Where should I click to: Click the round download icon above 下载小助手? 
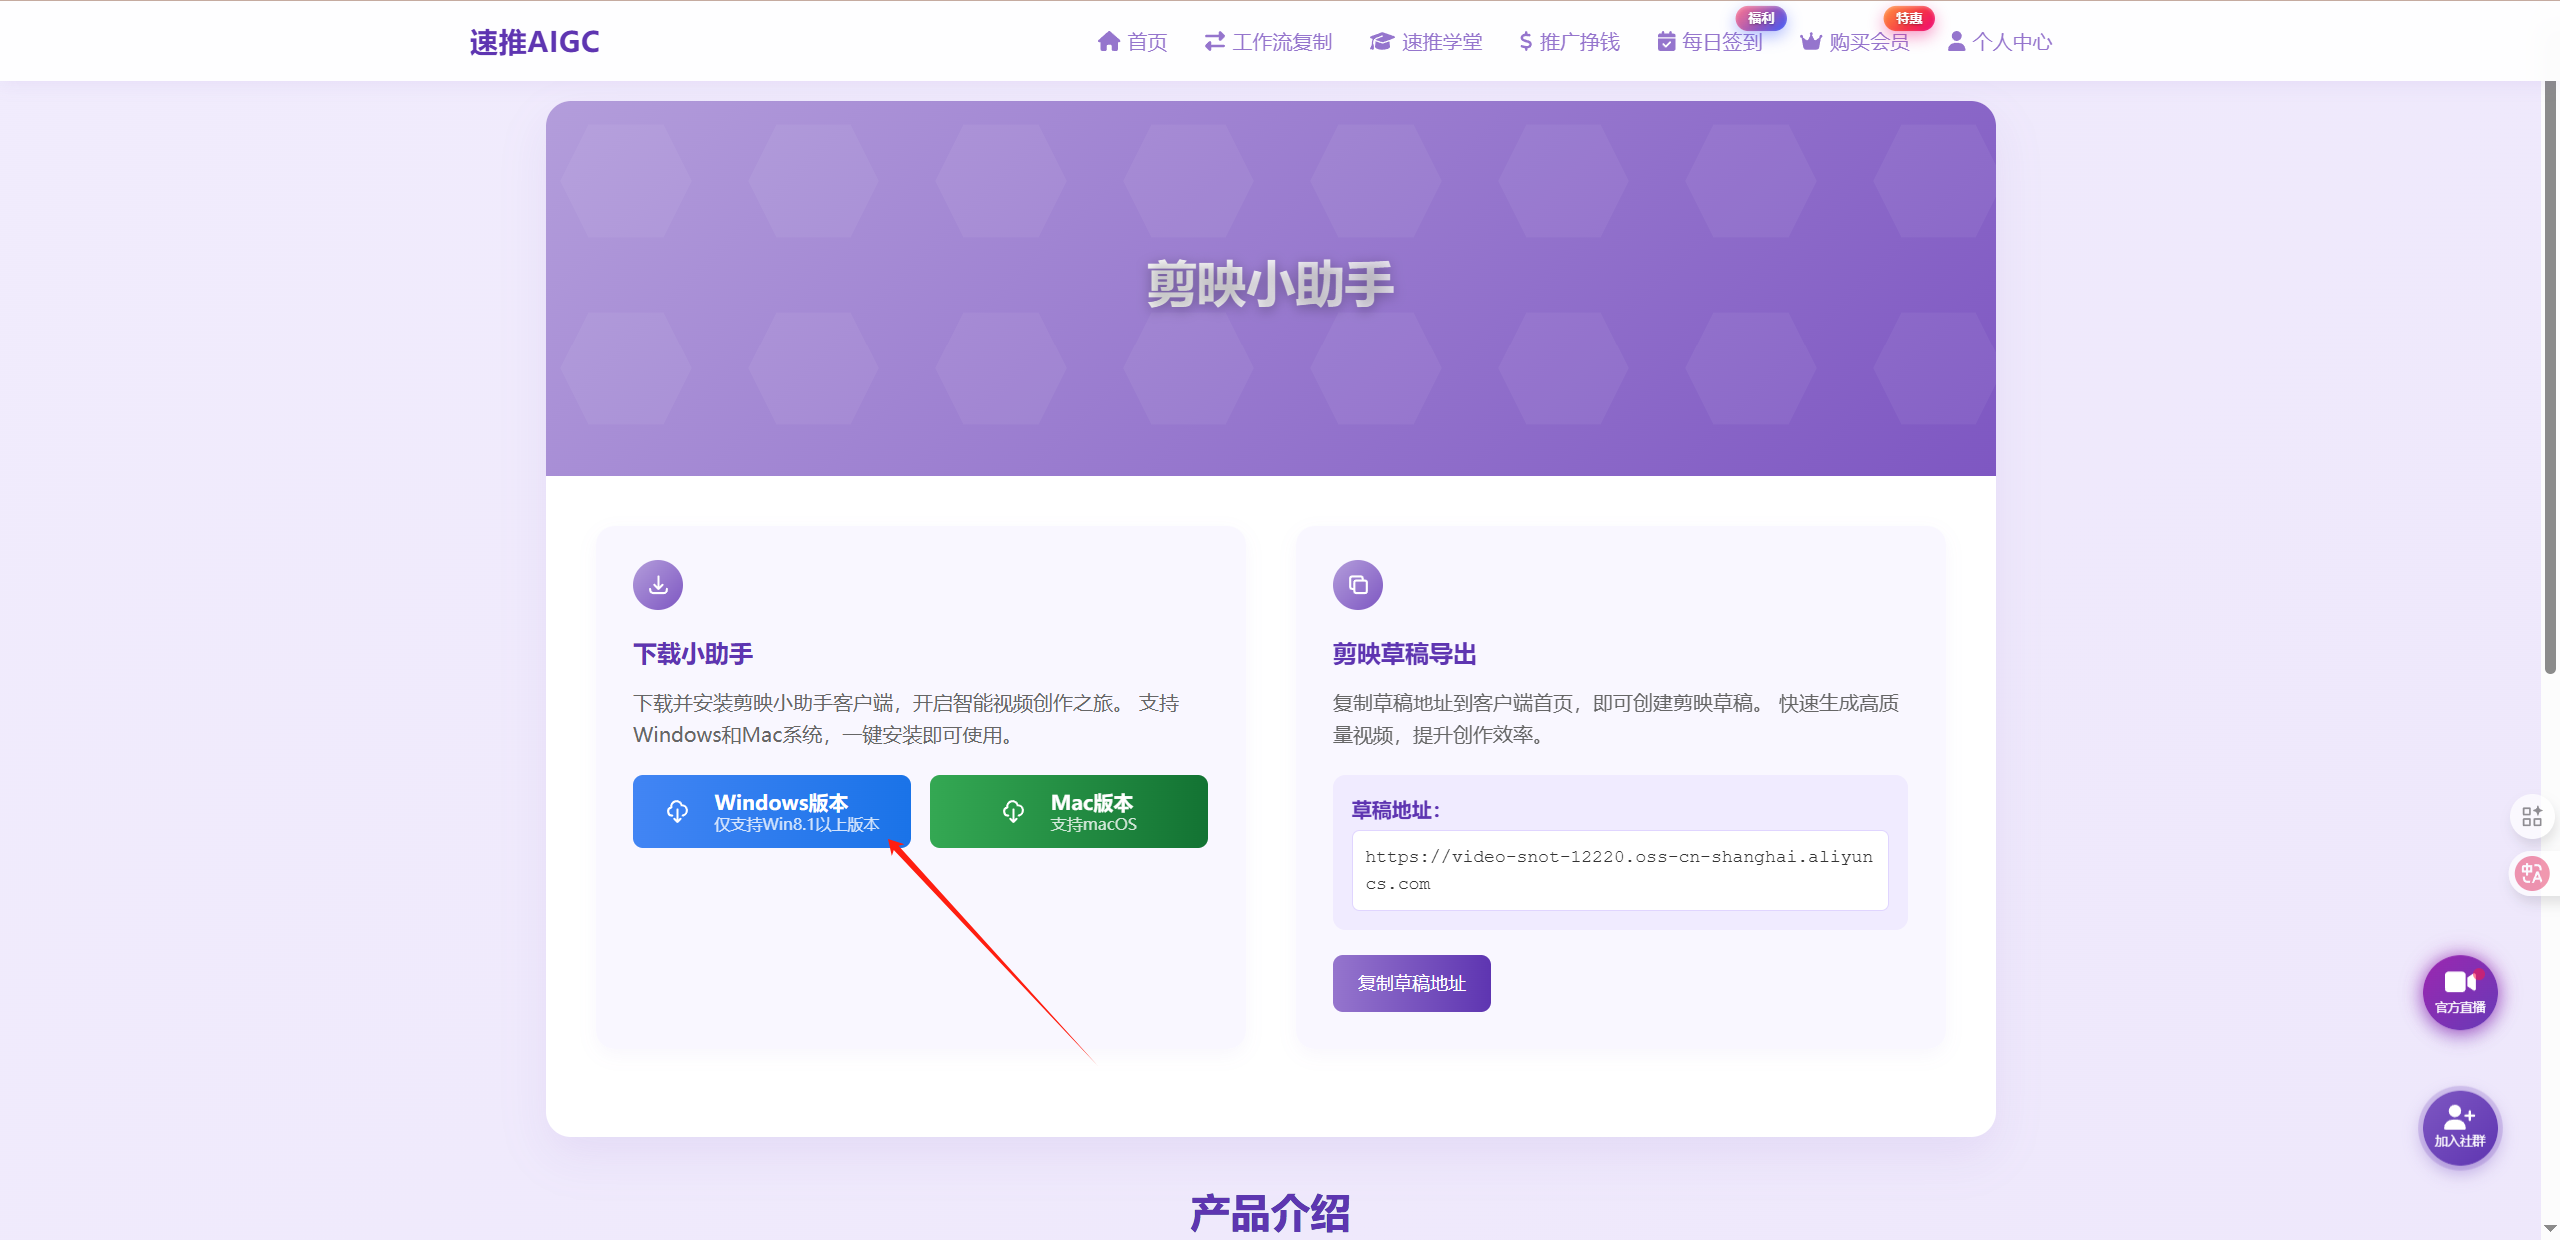tap(658, 585)
